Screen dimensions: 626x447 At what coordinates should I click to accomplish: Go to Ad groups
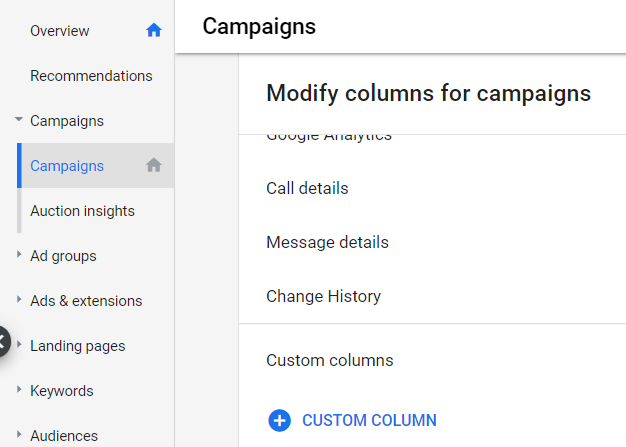tap(63, 256)
